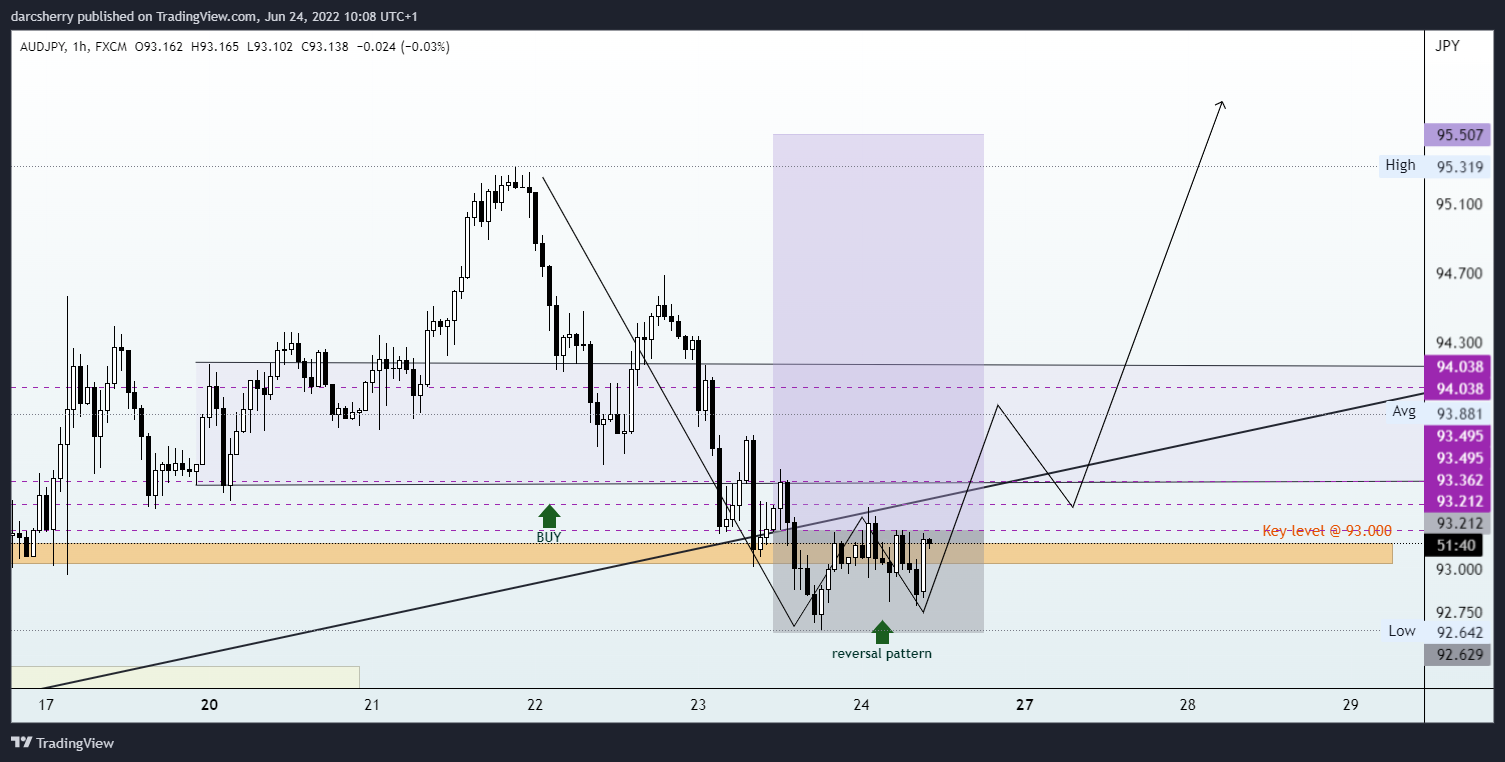Click the green arrow above BUY label
The image size is (1505, 762).
(549, 516)
